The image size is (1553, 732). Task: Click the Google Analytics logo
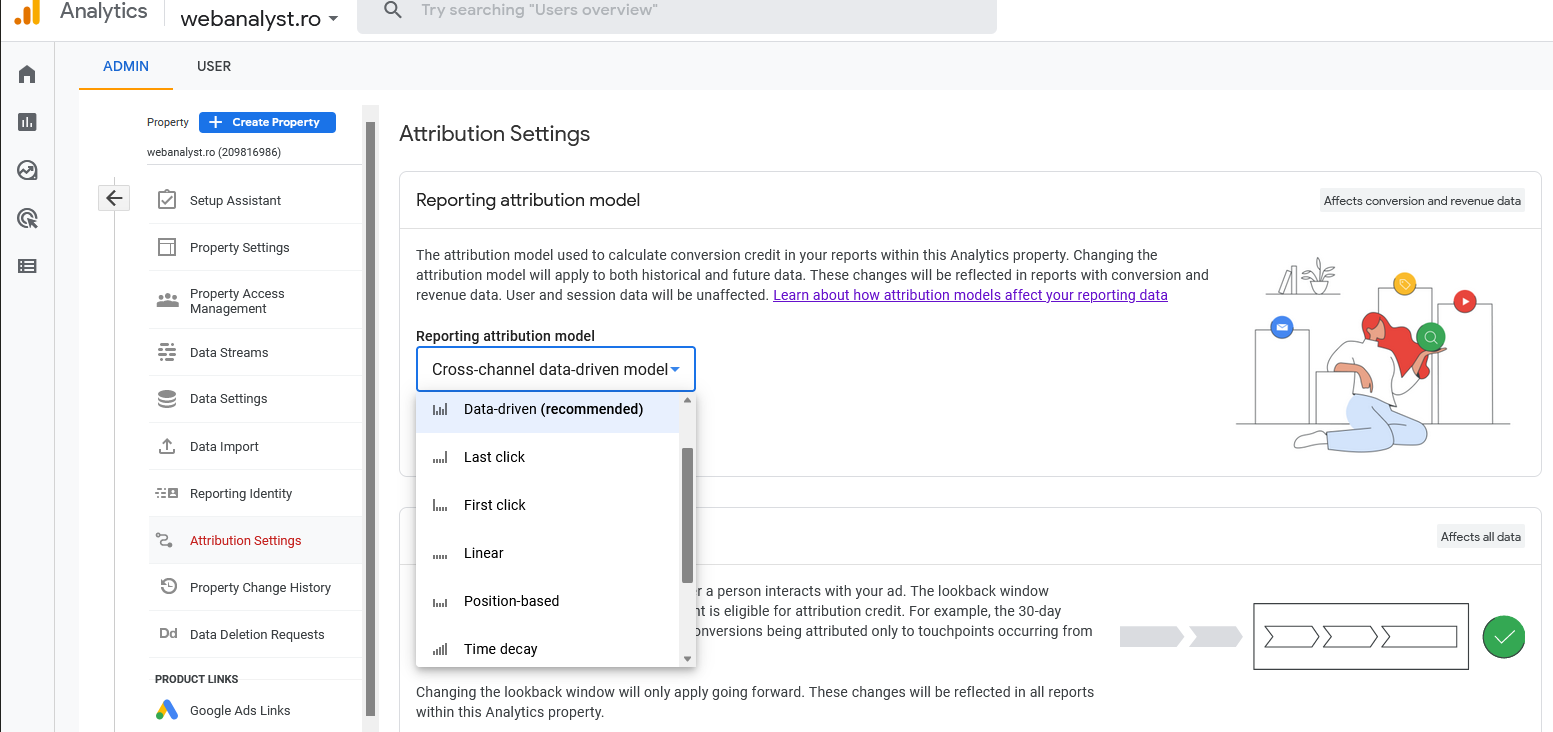(27, 12)
